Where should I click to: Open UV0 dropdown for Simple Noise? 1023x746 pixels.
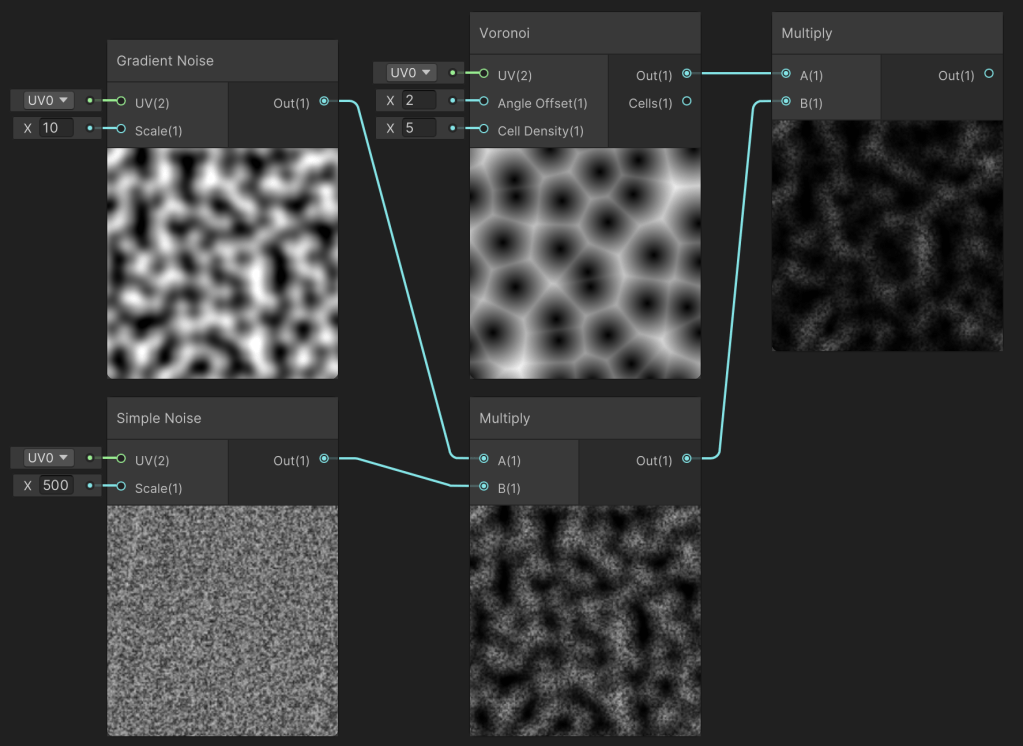tap(46, 457)
